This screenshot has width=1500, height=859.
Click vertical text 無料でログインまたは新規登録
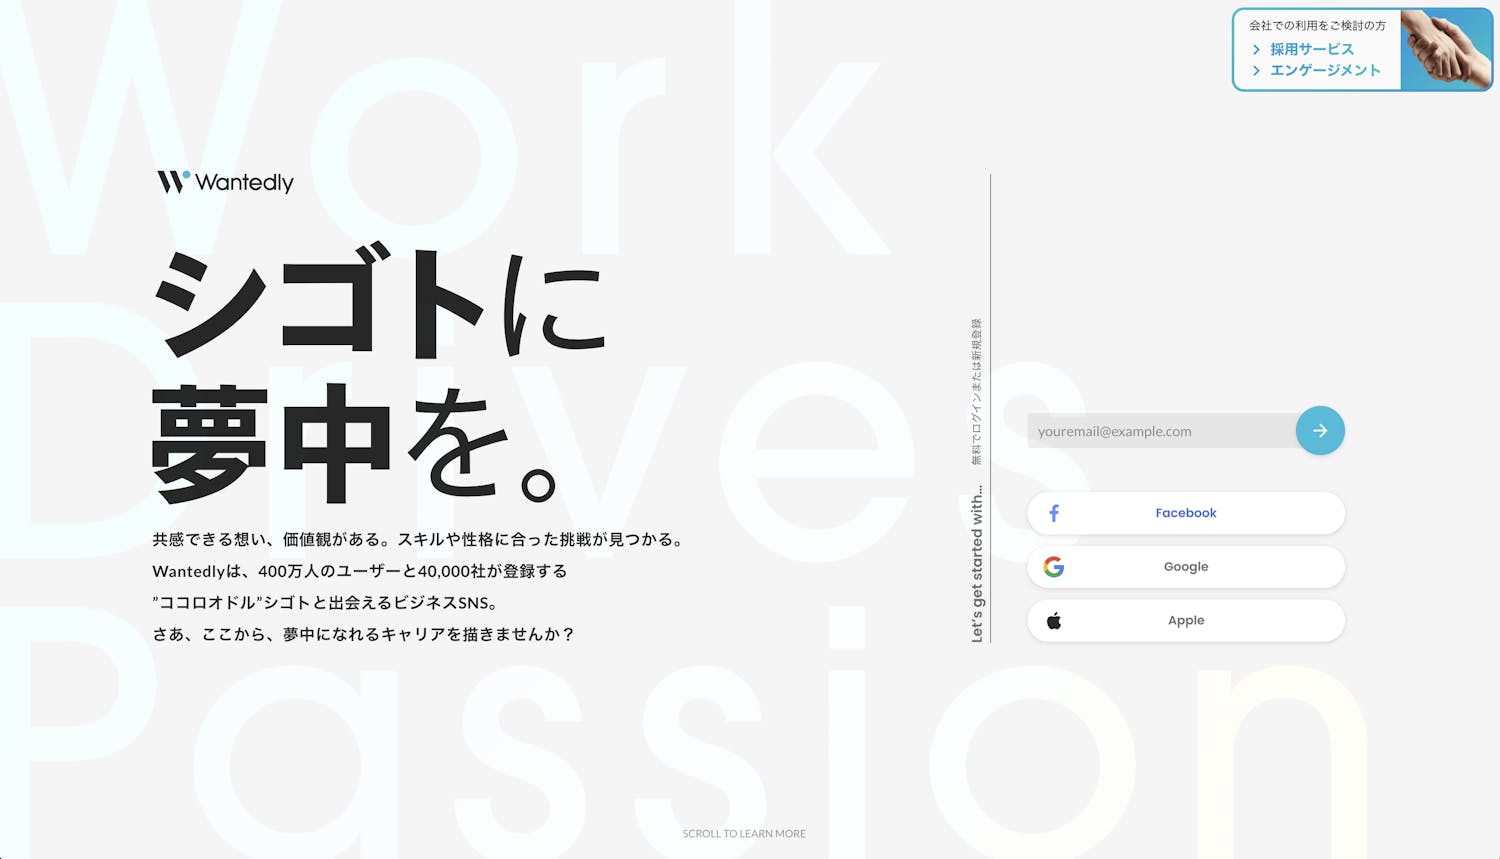(976, 391)
